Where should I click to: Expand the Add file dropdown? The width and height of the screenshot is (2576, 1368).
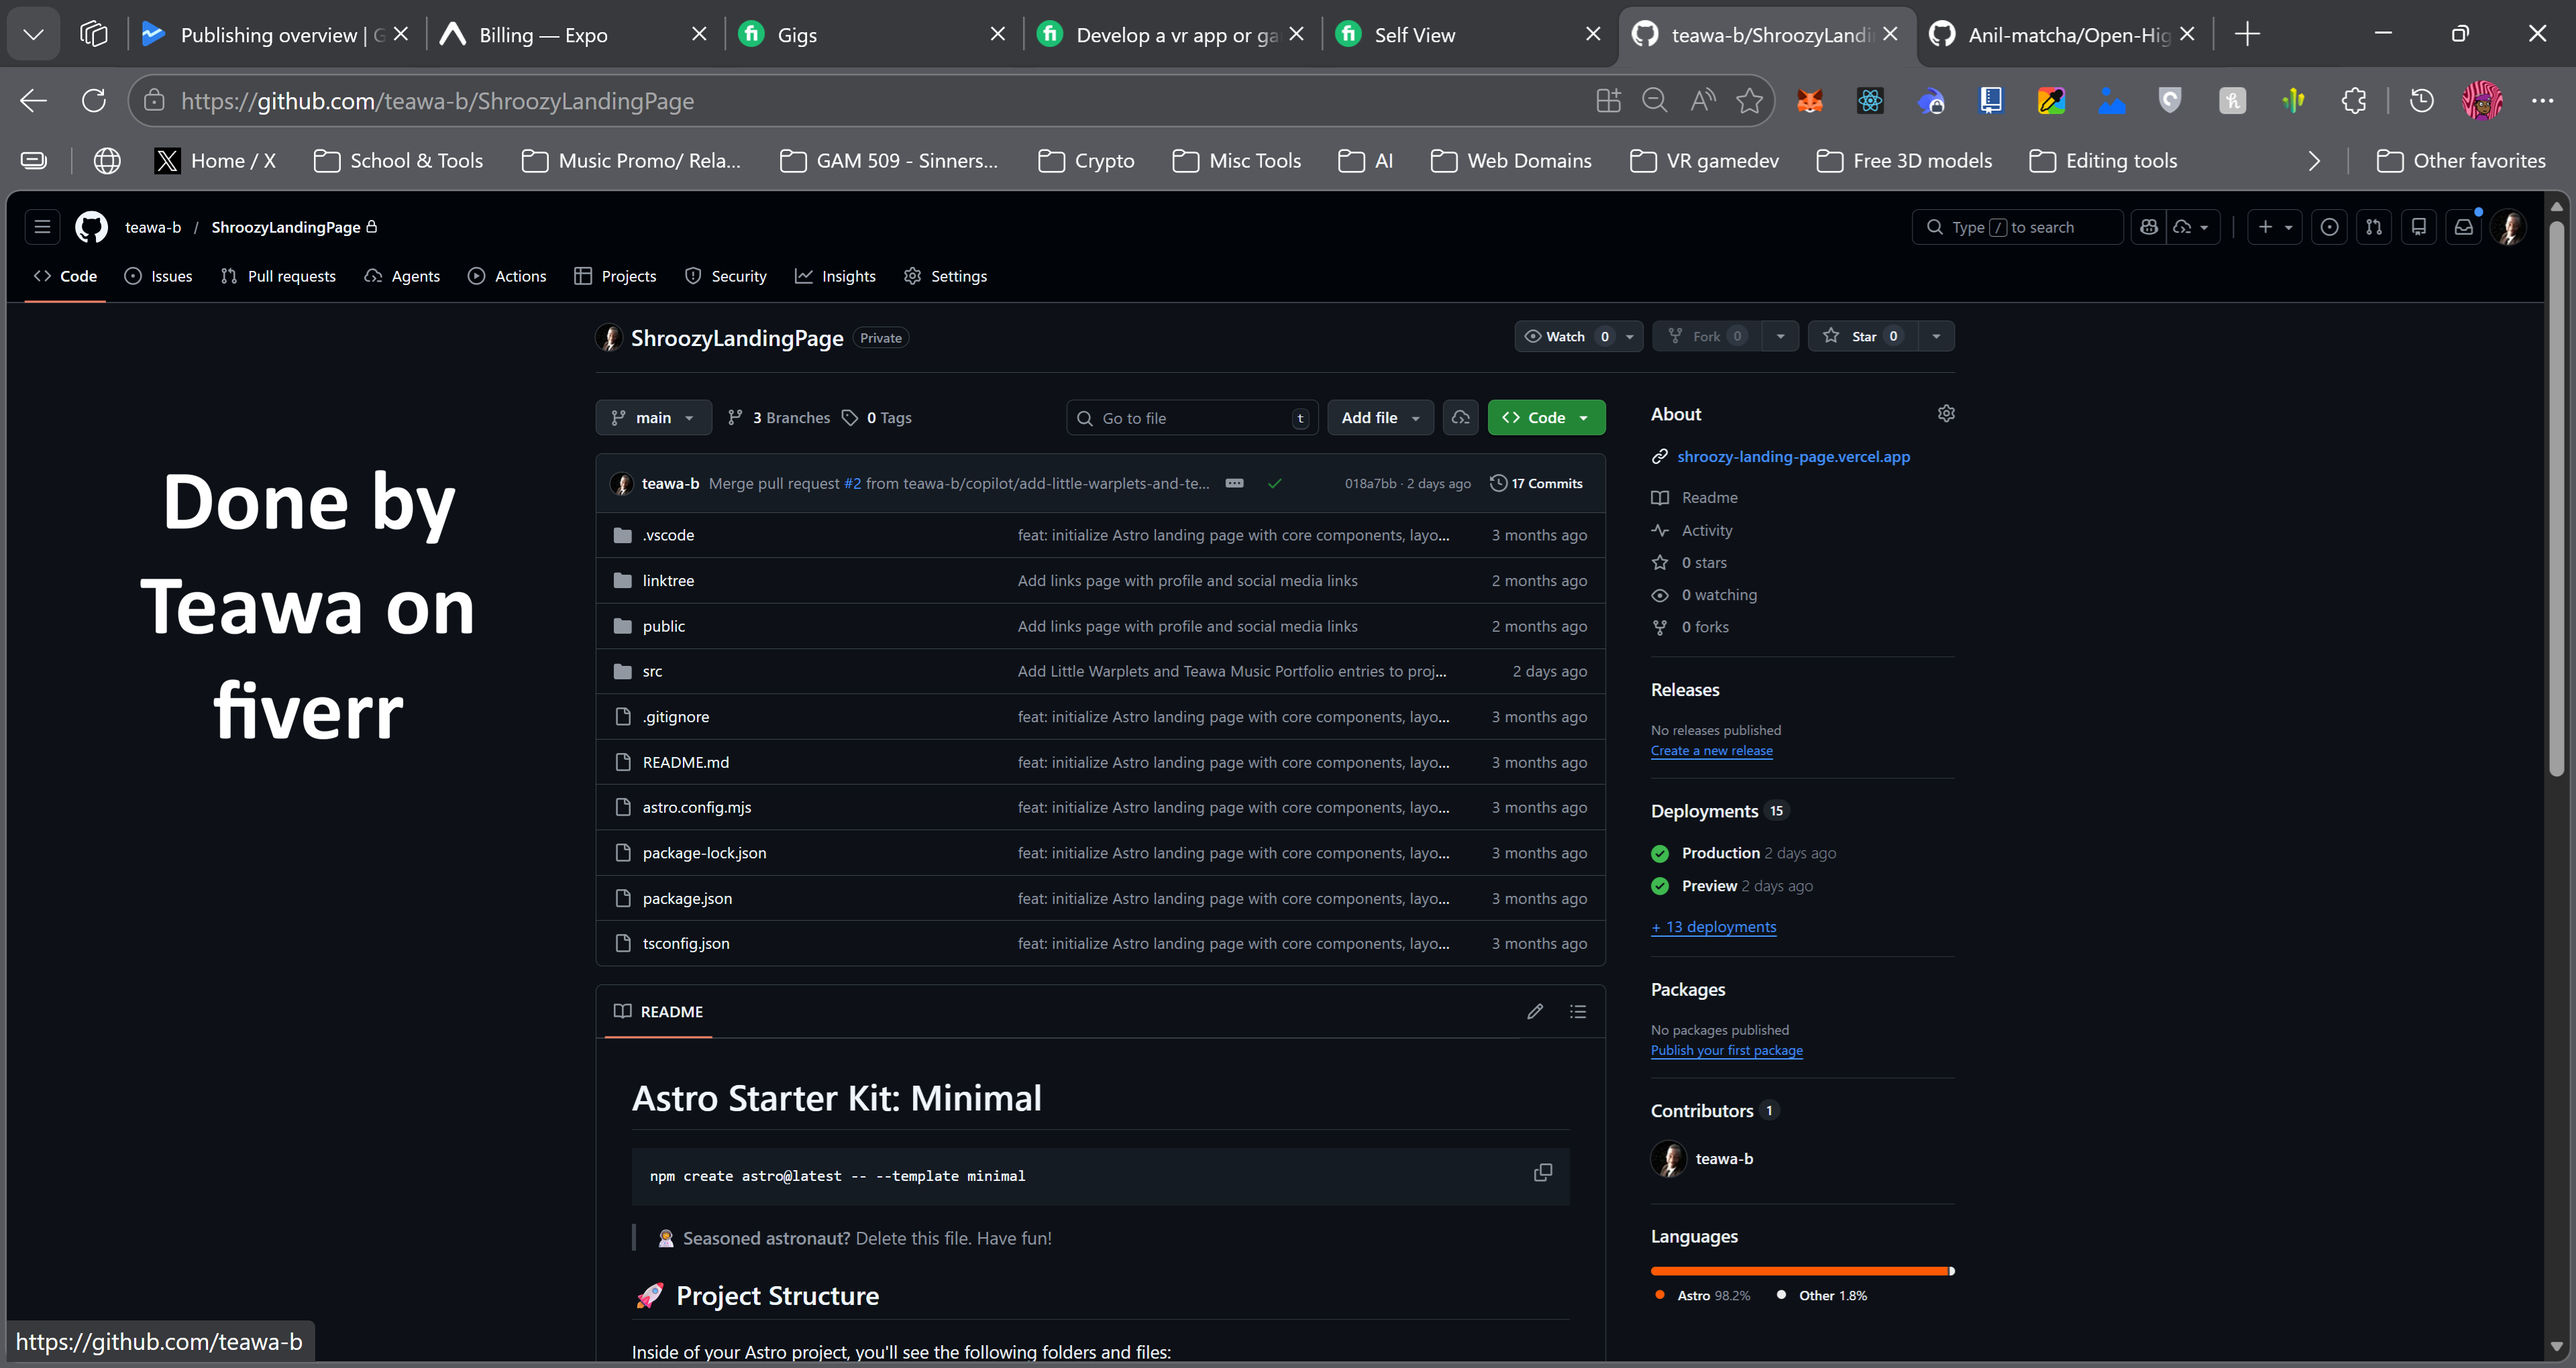point(1380,417)
